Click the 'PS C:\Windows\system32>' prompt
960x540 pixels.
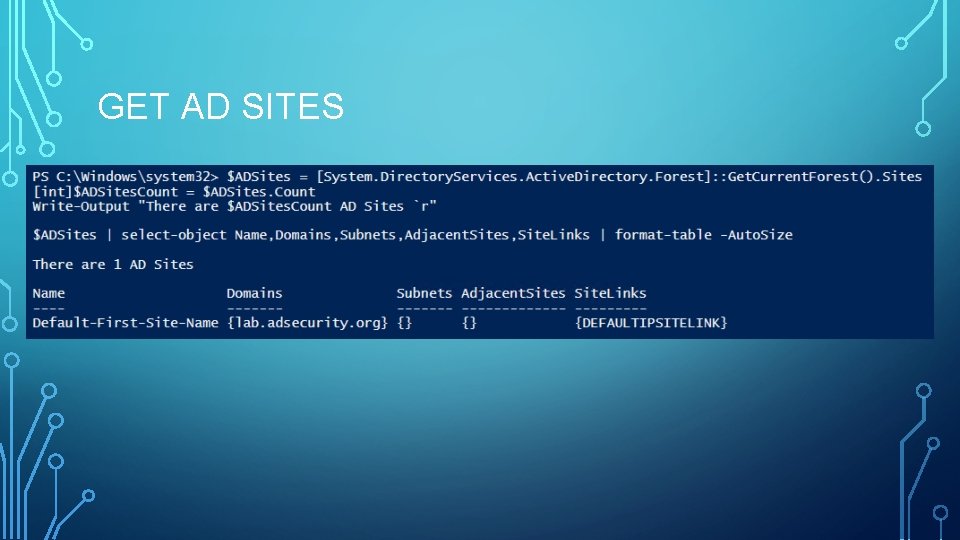(x=126, y=177)
